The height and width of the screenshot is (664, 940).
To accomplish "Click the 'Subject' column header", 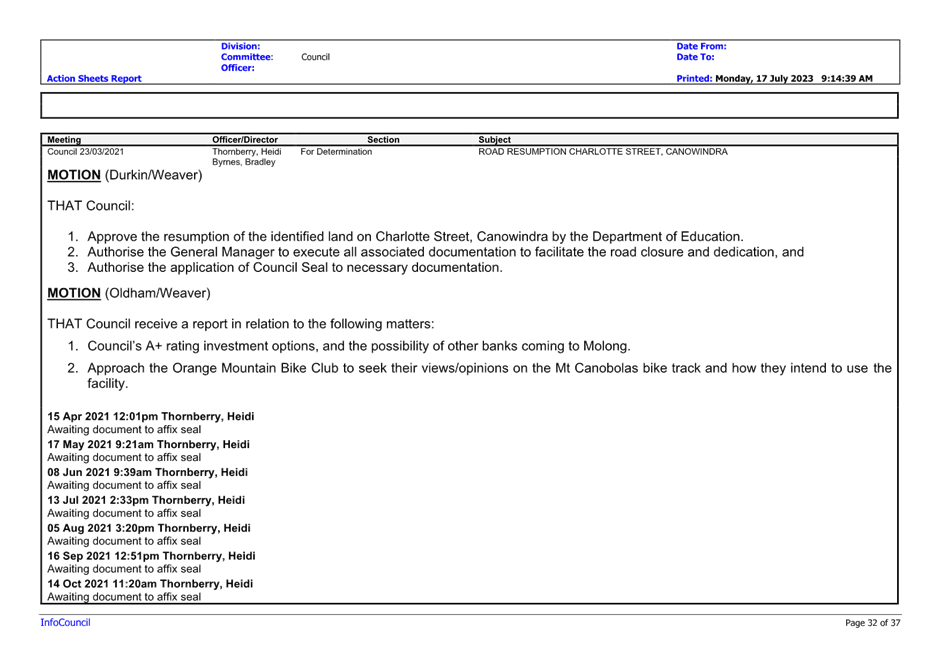I will coord(495,140).
